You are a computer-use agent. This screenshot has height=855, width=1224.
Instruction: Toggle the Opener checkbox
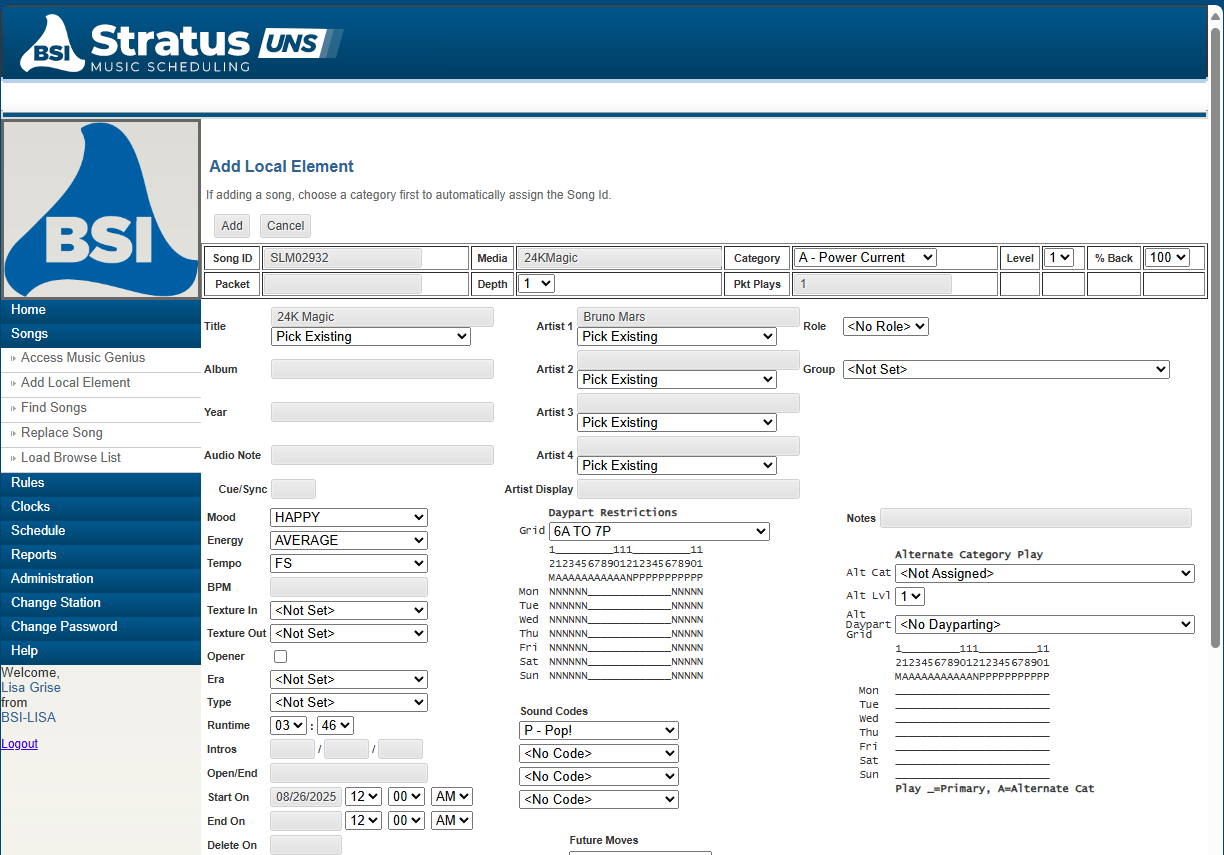click(280, 656)
